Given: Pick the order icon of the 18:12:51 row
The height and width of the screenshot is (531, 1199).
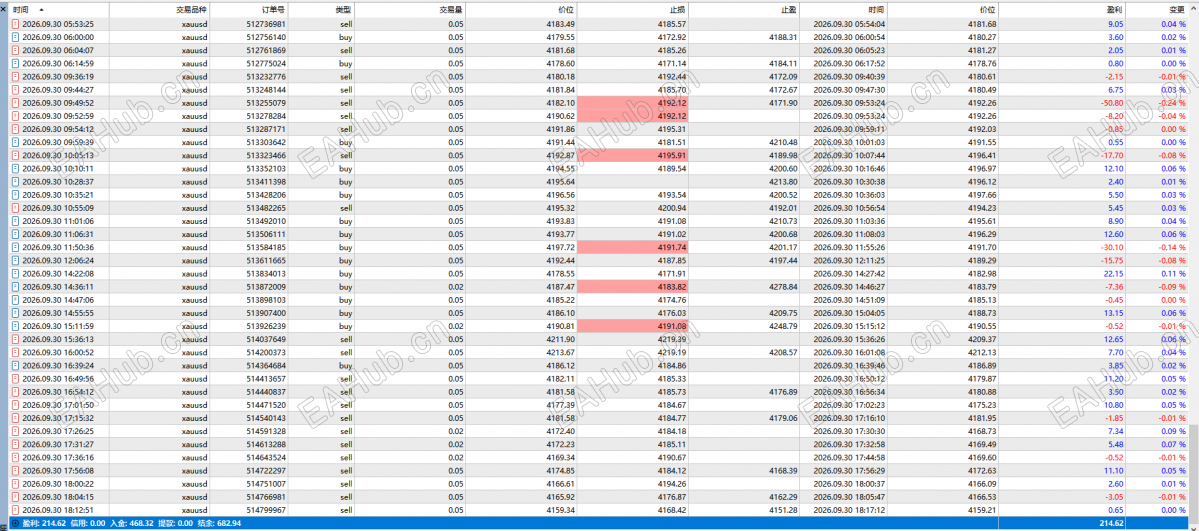Looking at the screenshot, I should 16,510.
